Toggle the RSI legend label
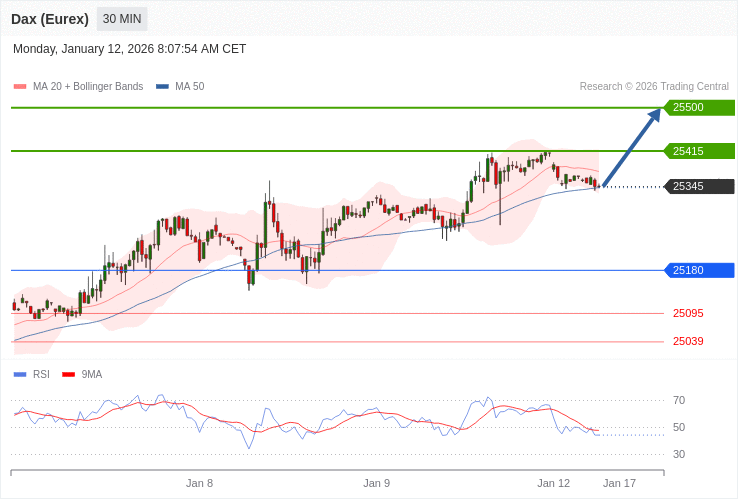The width and height of the screenshot is (738, 500). [x=41, y=375]
